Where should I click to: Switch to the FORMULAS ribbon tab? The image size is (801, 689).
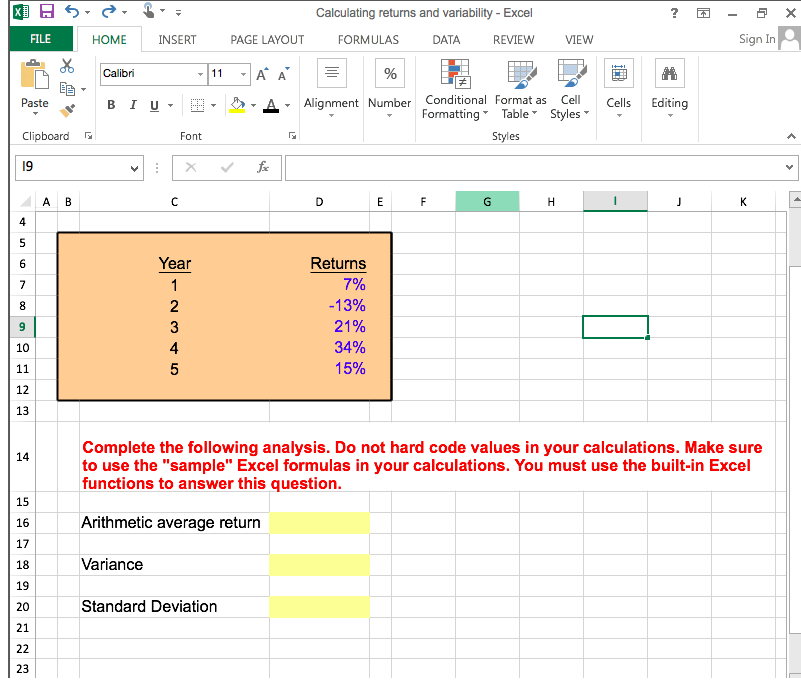368,40
